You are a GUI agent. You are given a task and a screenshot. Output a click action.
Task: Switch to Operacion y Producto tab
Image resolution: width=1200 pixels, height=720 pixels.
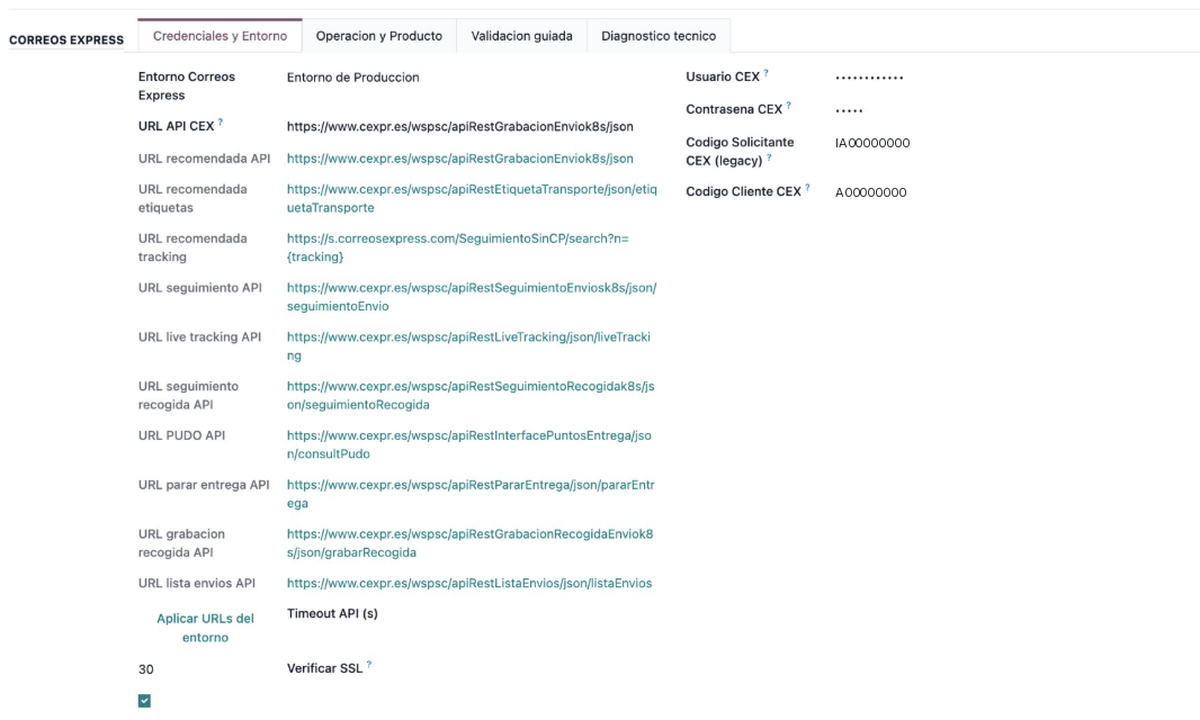pos(379,36)
